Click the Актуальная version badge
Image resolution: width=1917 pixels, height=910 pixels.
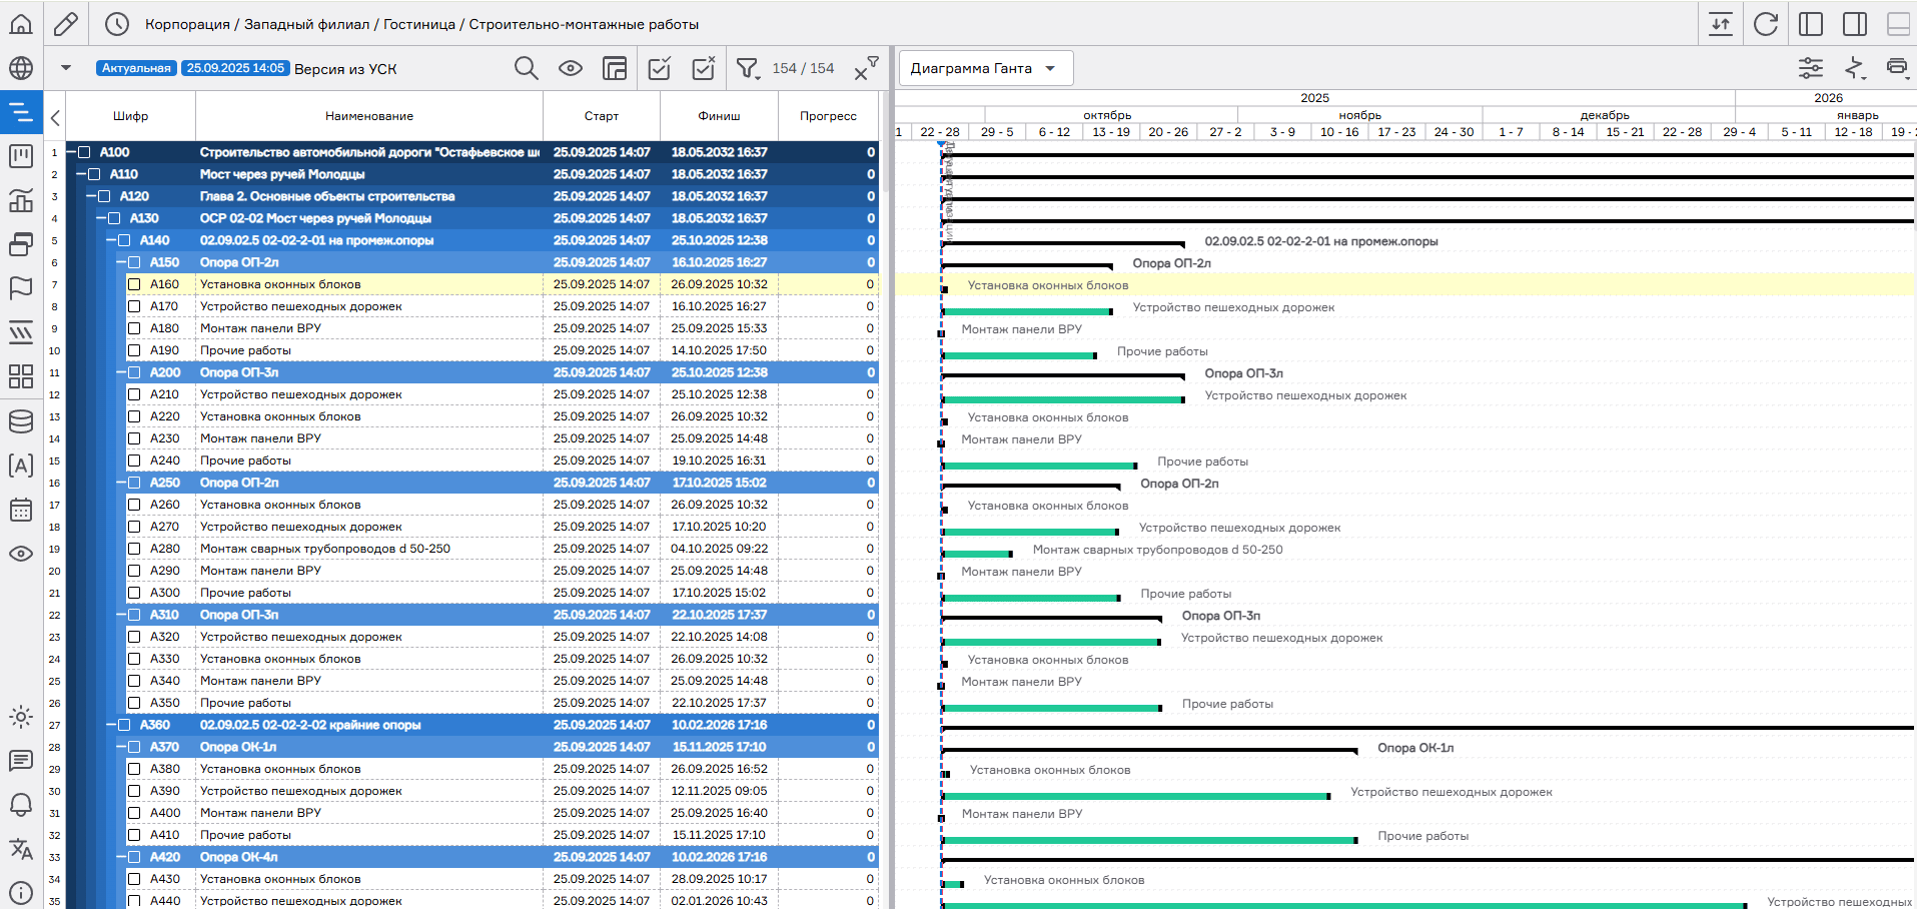(136, 68)
